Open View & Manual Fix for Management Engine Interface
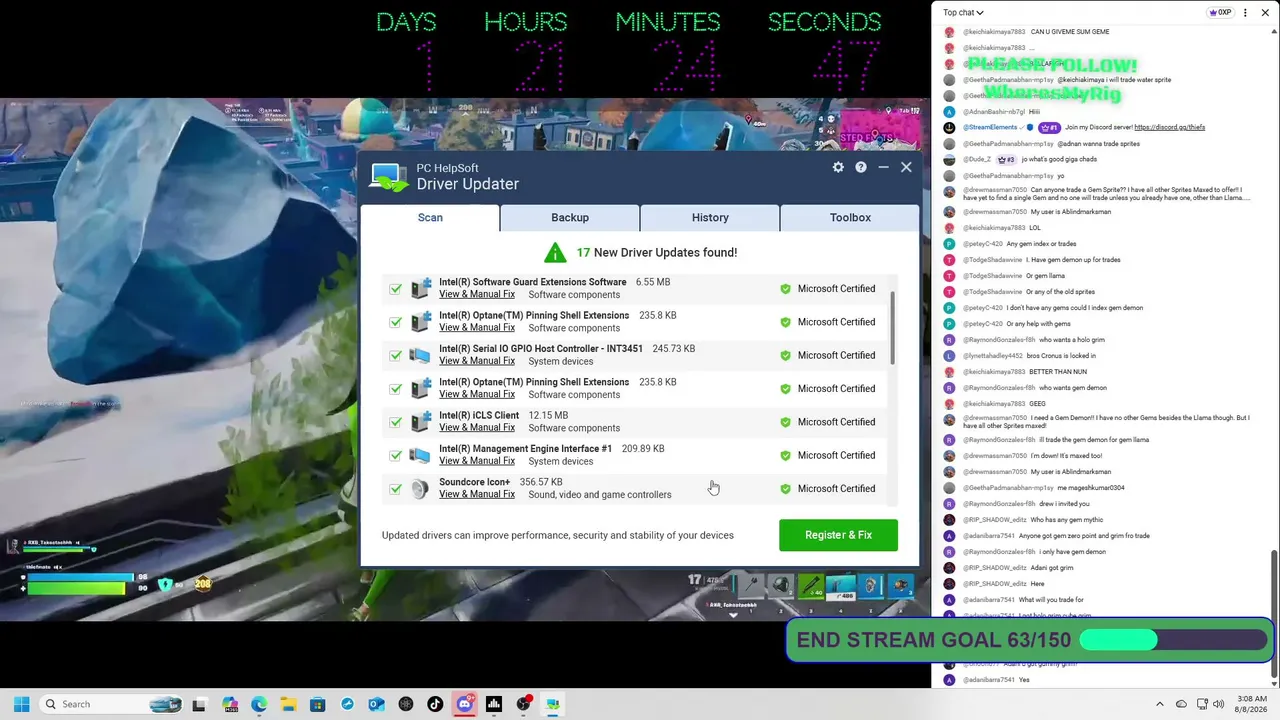Viewport: 1280px width, 720px height. 477,461
